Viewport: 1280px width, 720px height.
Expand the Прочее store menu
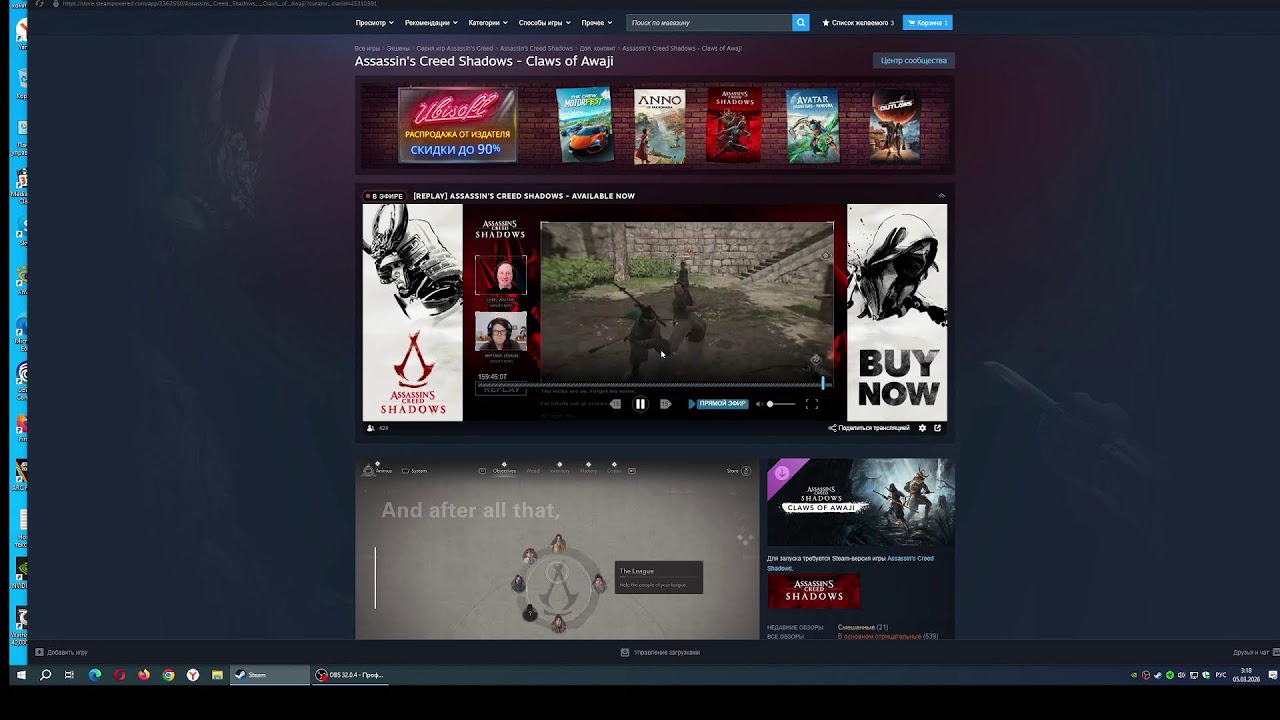coord(596,22)
